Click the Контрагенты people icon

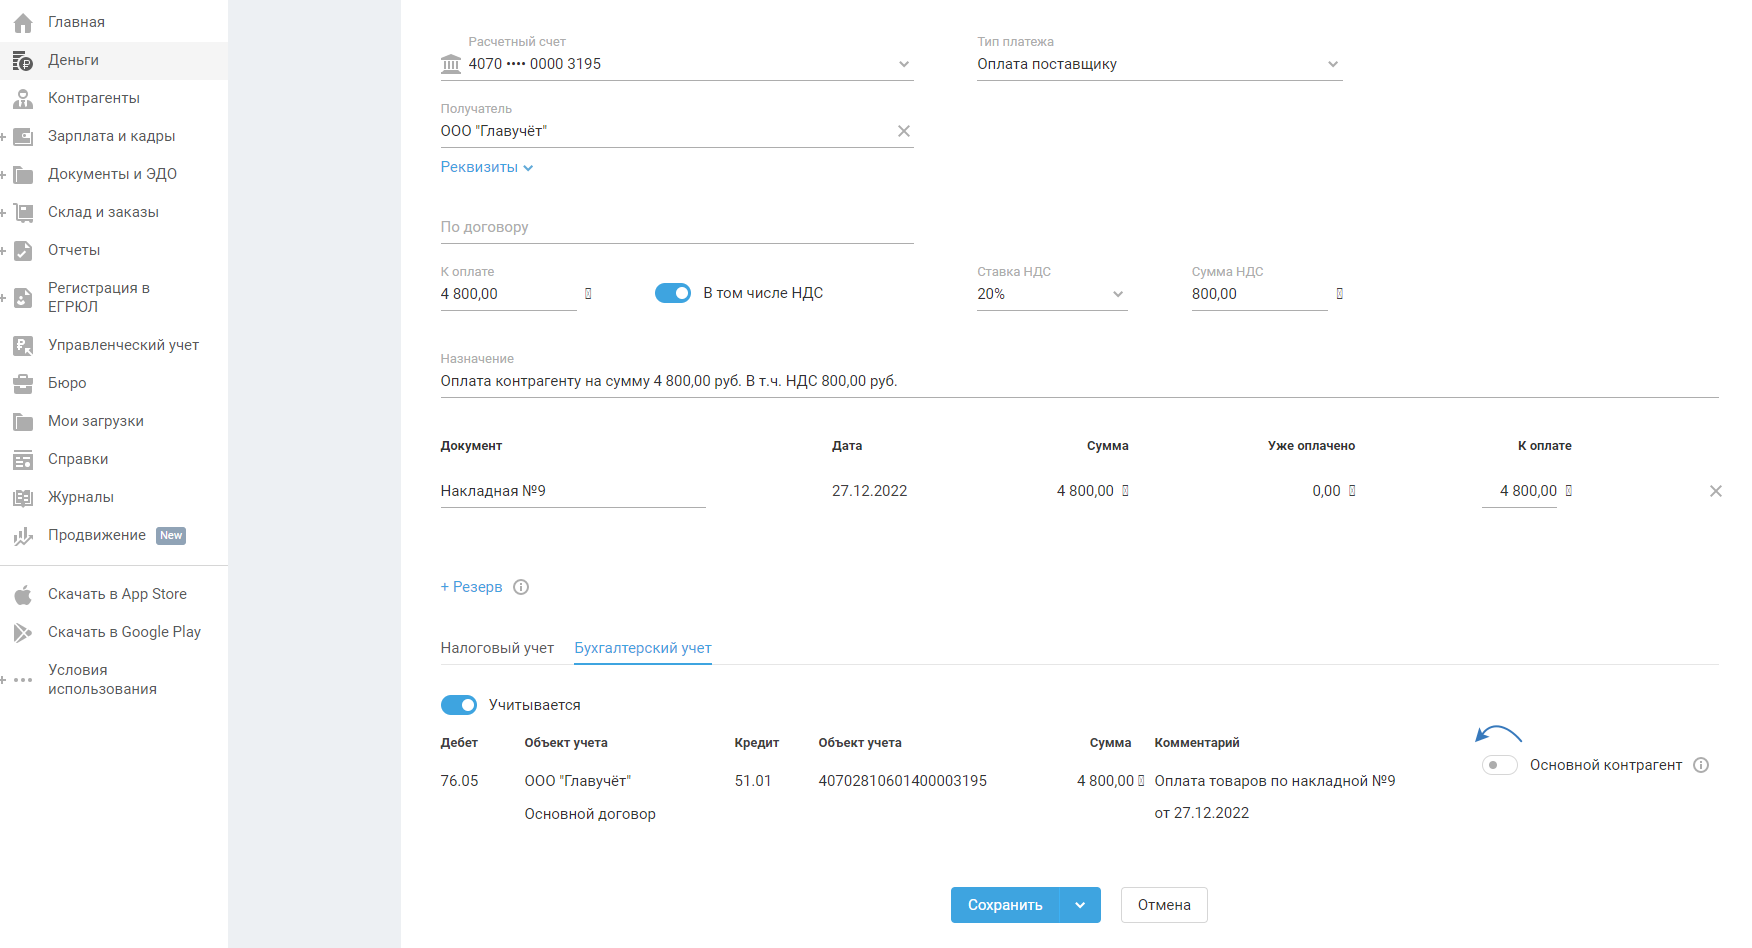click(x=23, y=98)
